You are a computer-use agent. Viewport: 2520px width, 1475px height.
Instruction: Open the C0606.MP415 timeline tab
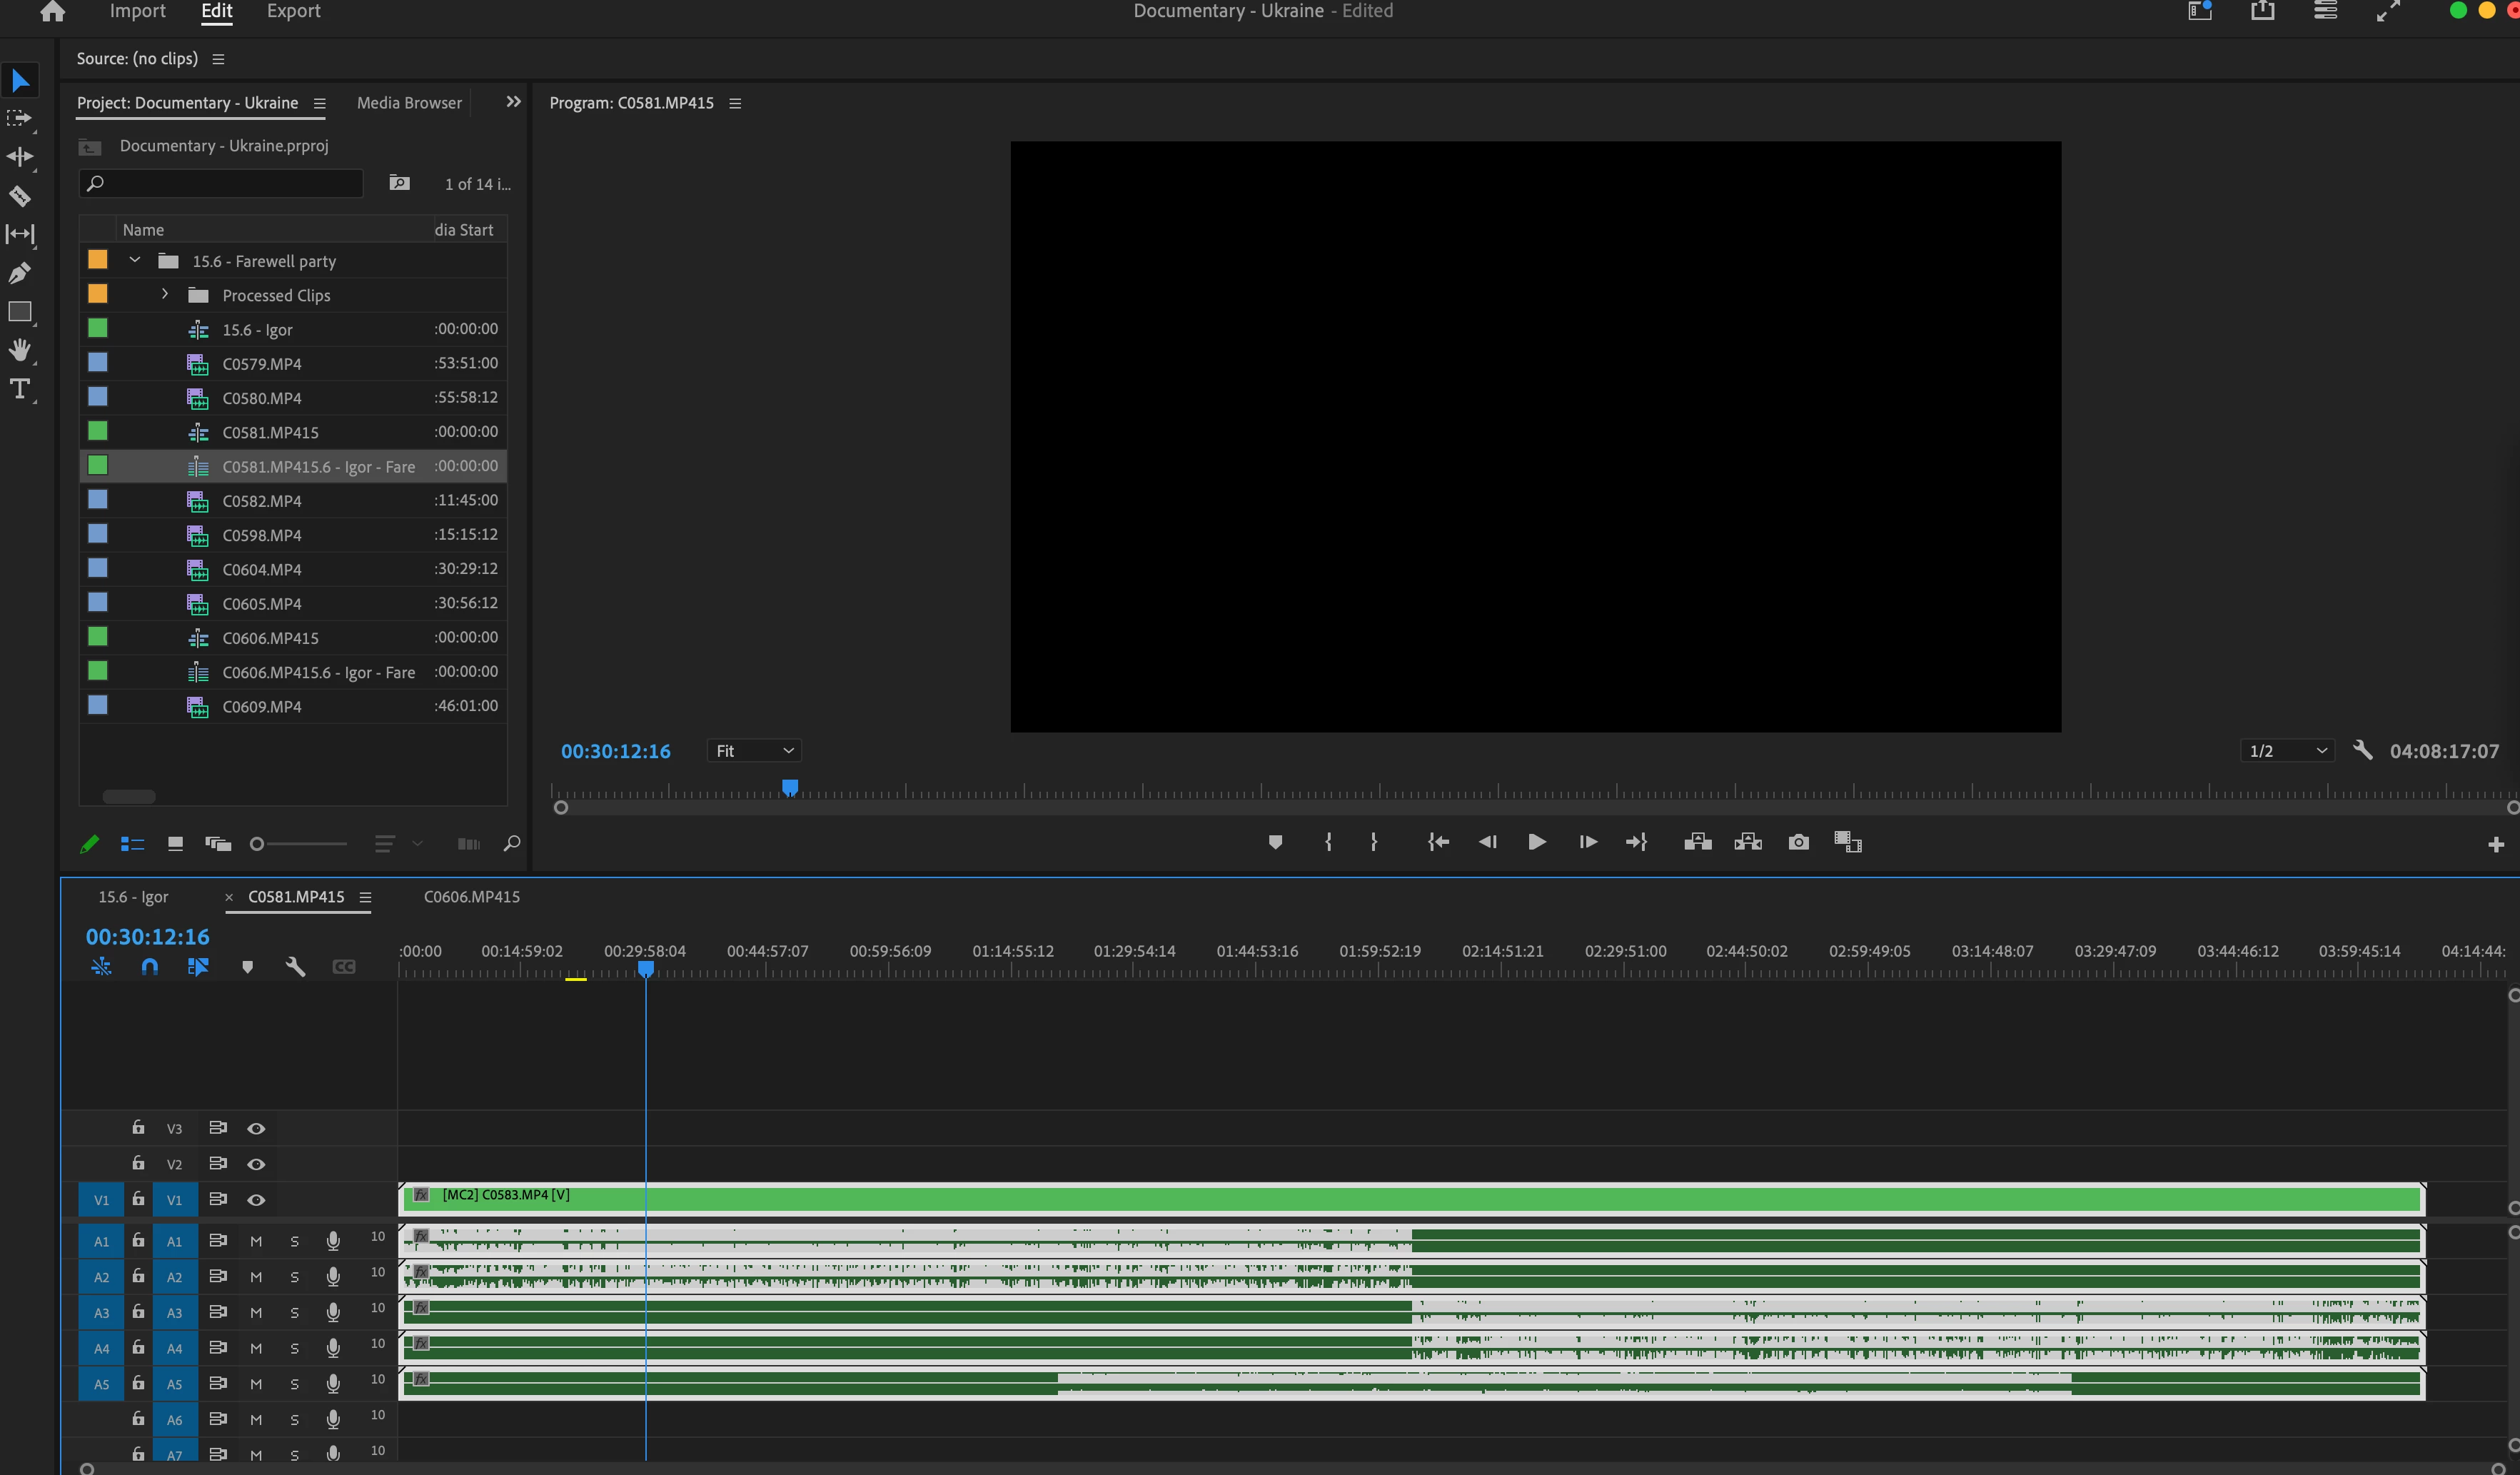point(471,897)
